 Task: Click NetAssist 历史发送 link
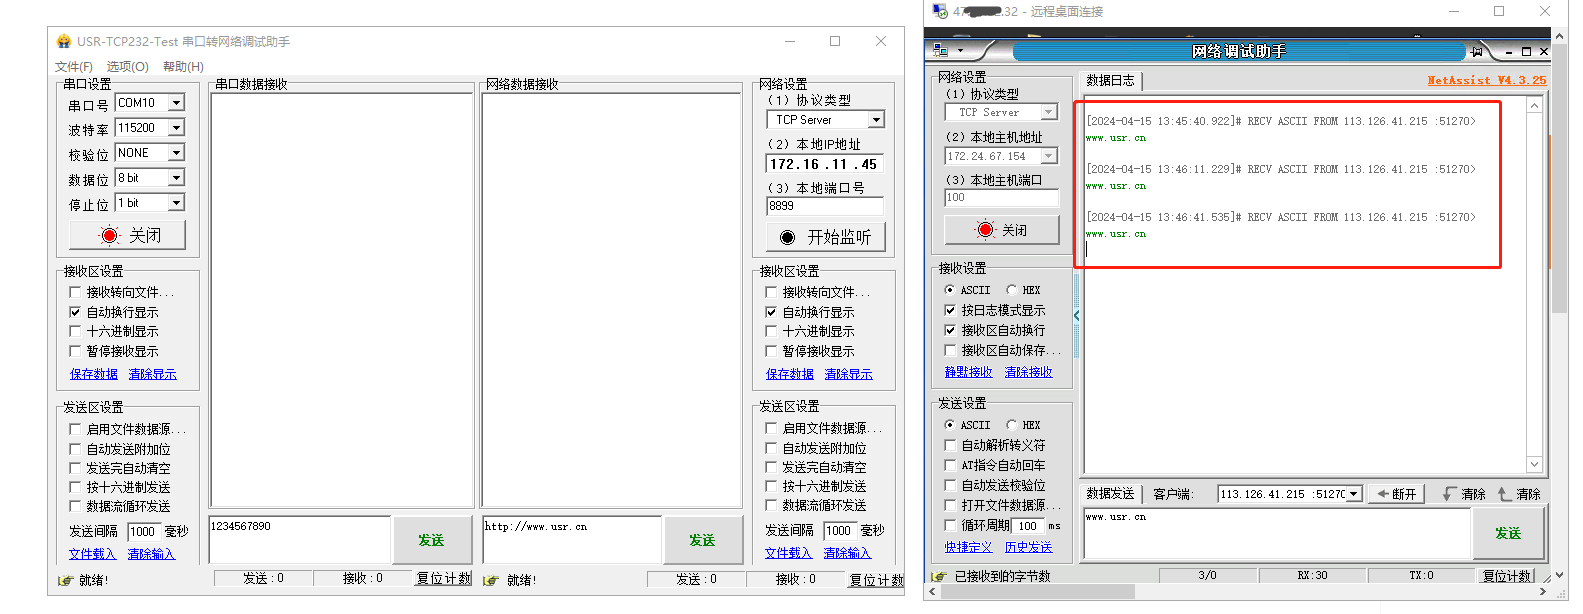click(x=1029, y=547)
